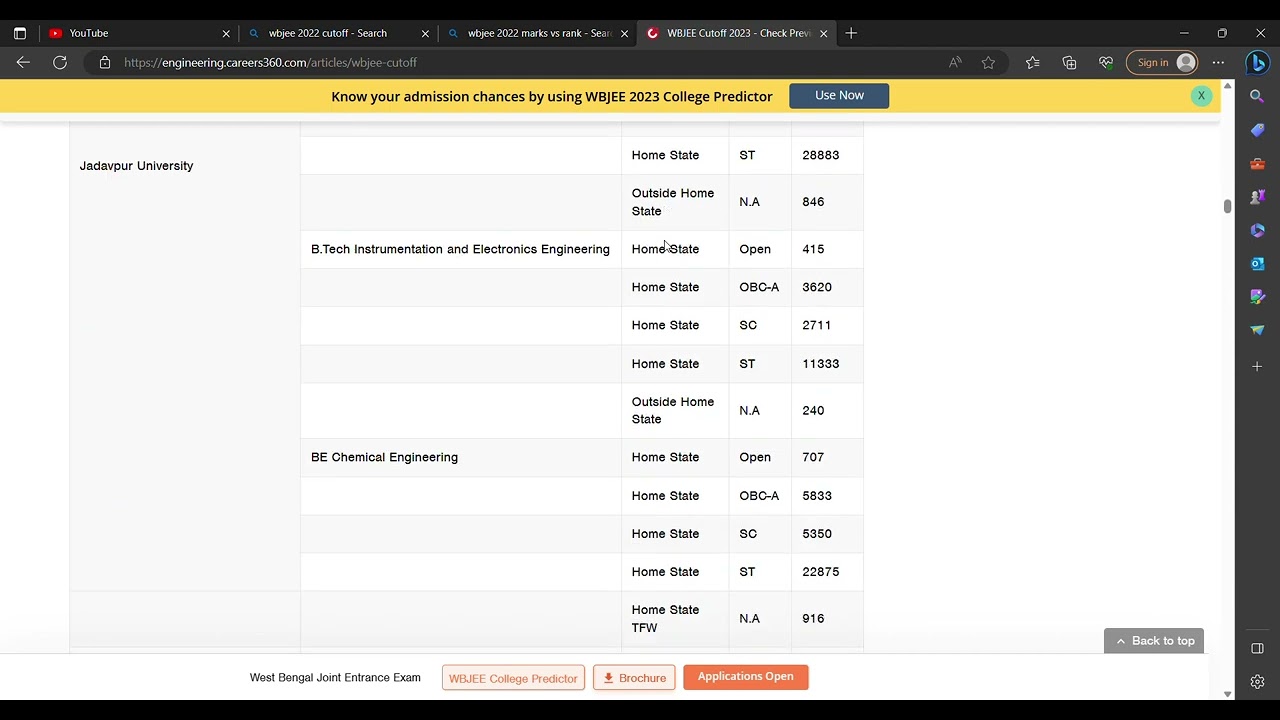Open the Bing chat sidebar icon
The image size is (1280, 720).
pyautogui.click(x=1258, y=62)
